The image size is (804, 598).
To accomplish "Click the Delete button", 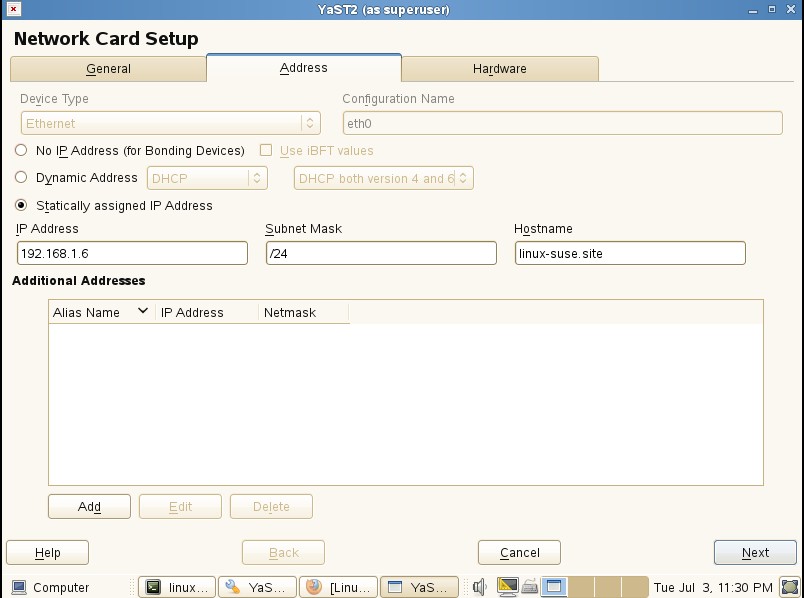I will (x=271, y=507).
